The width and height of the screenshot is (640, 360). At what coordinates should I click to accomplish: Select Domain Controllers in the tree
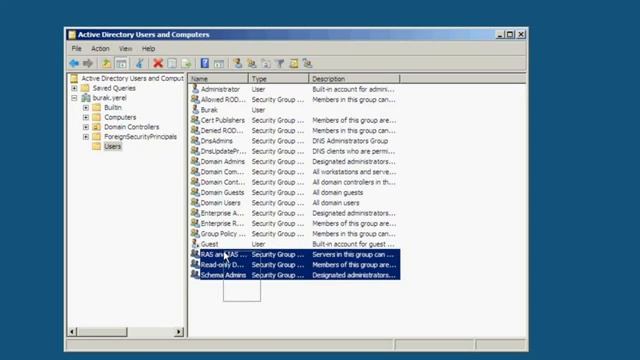click(x=131, y=127)
